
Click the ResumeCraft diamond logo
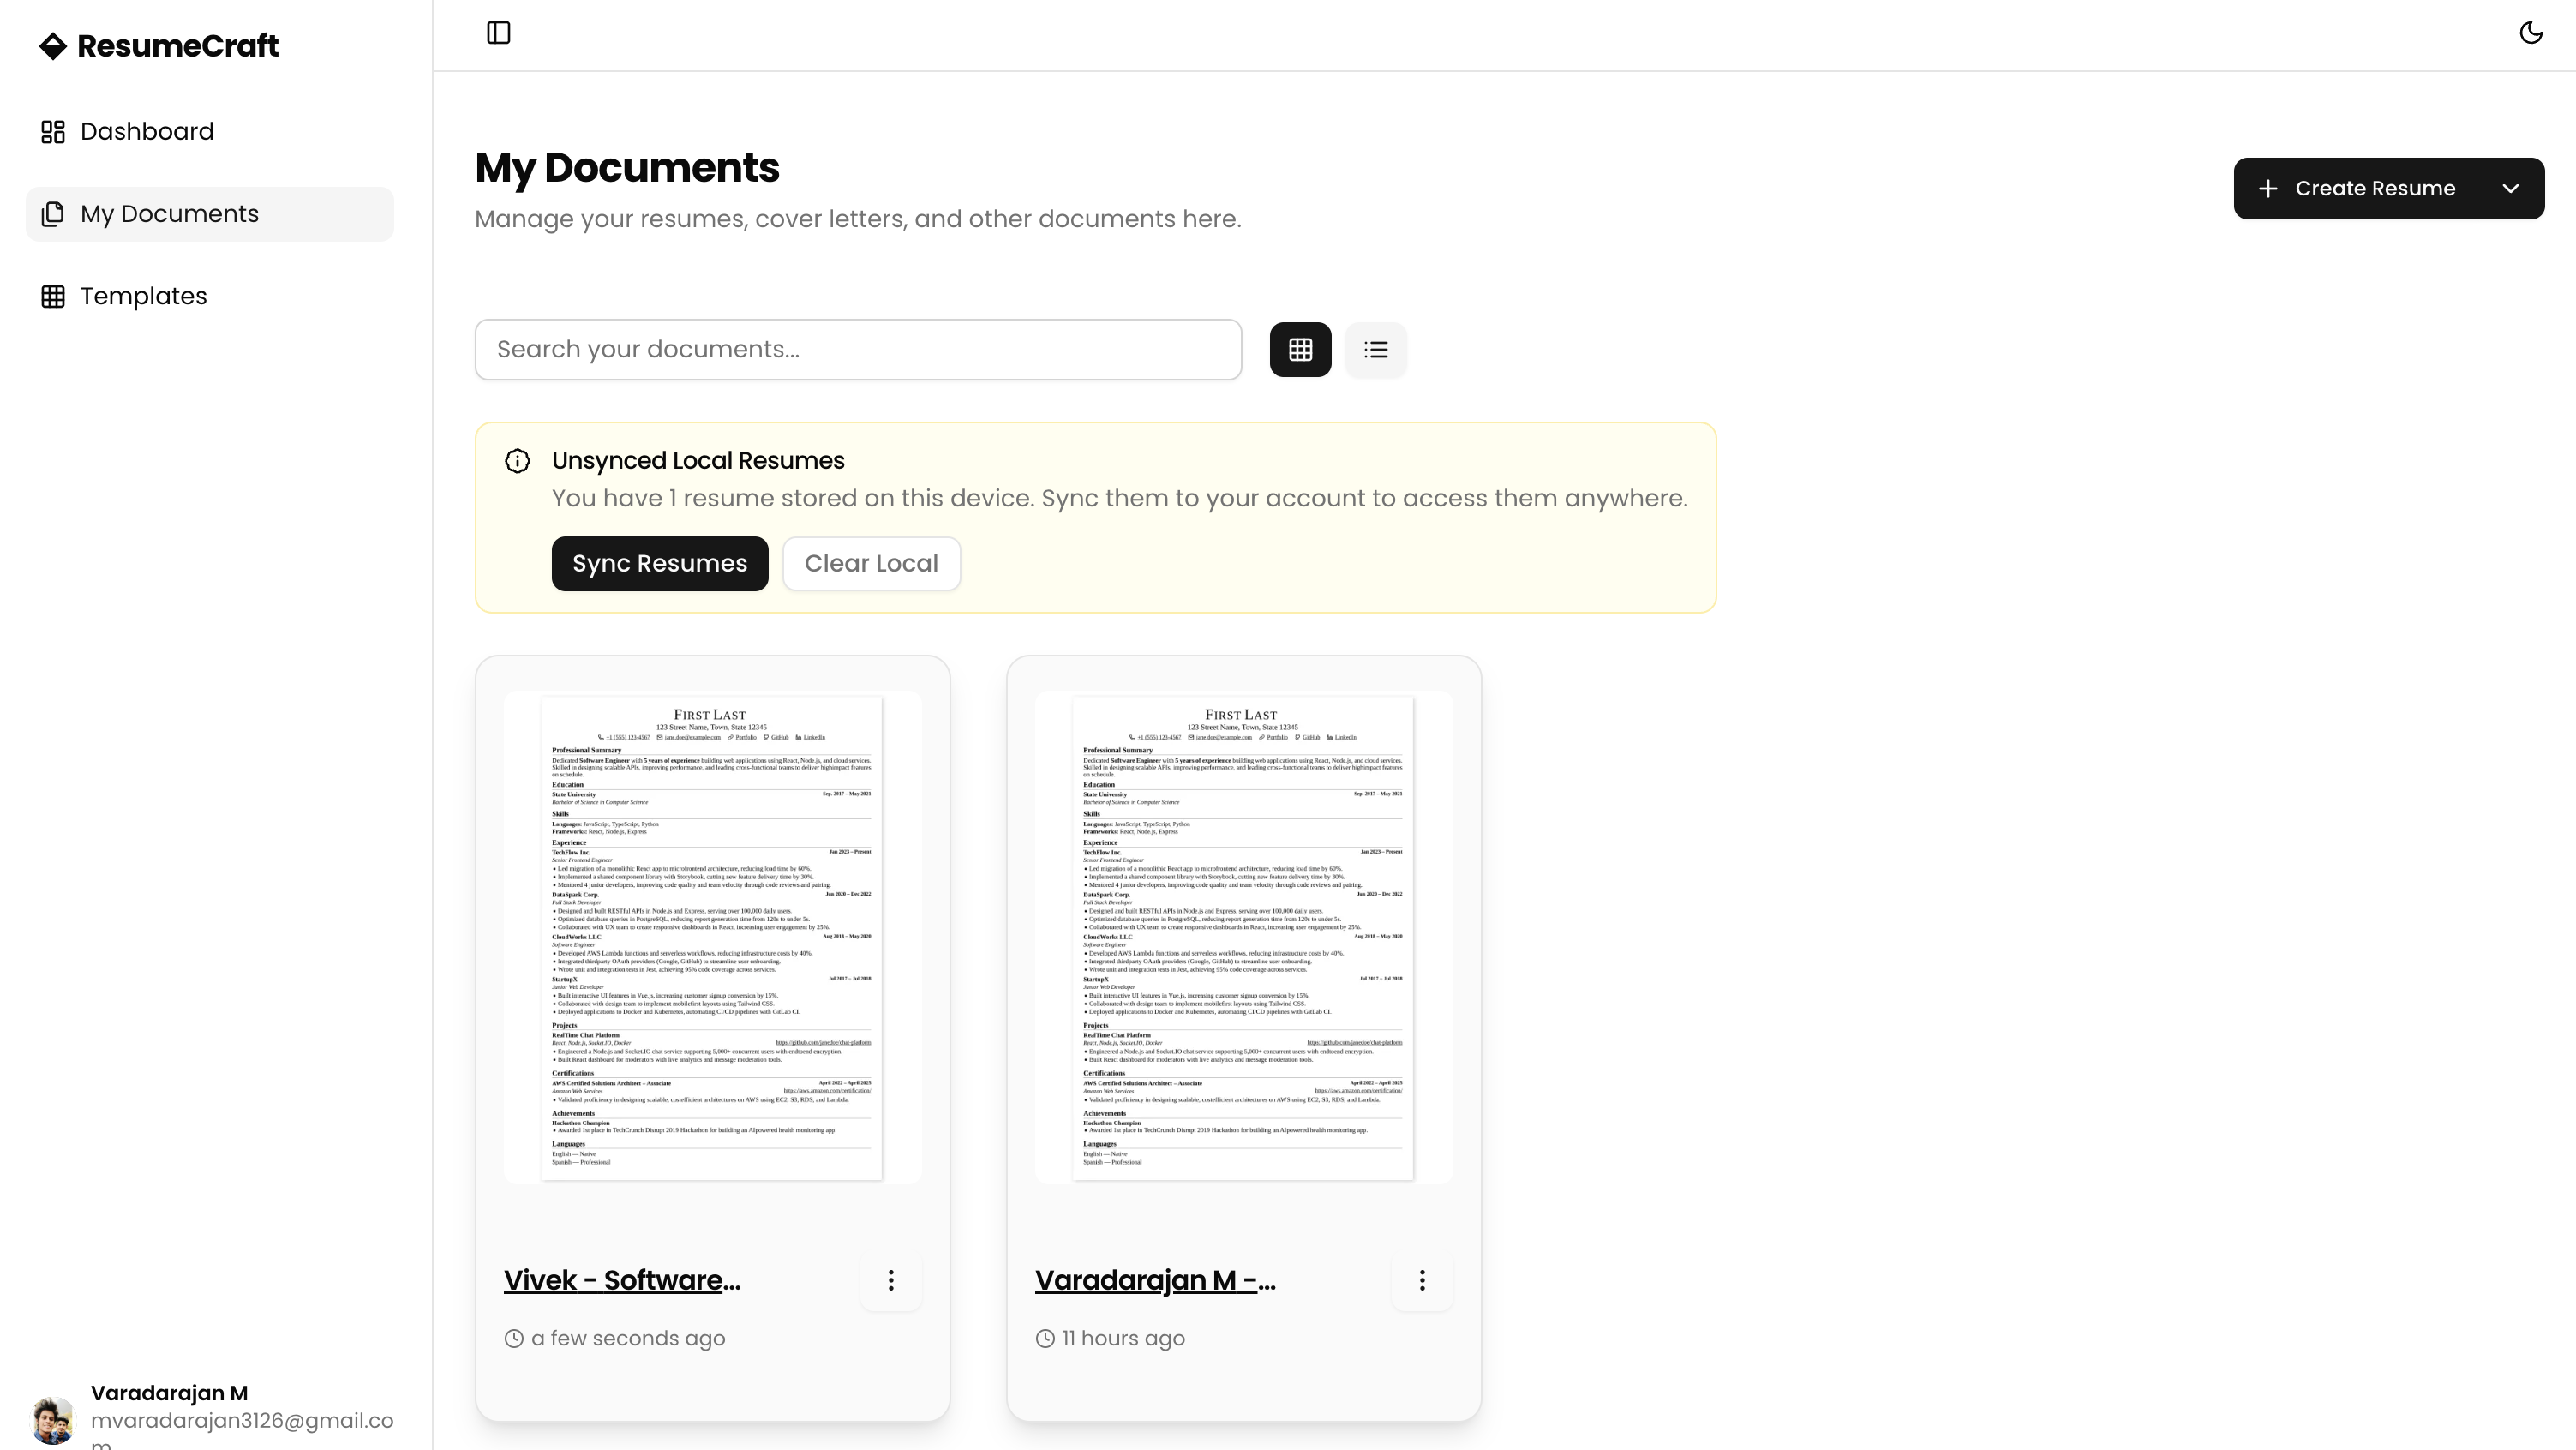(52, 46)
